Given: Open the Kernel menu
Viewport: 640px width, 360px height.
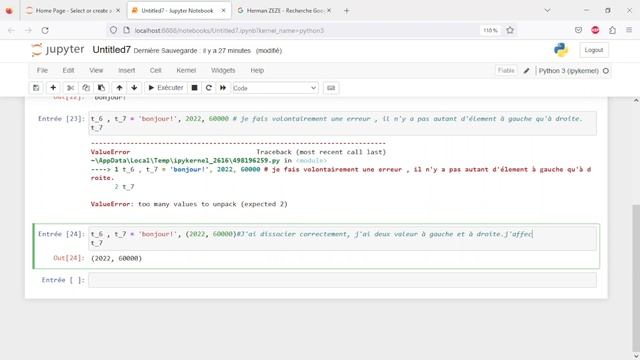Looking at the screenshot, I should (186, 70).
